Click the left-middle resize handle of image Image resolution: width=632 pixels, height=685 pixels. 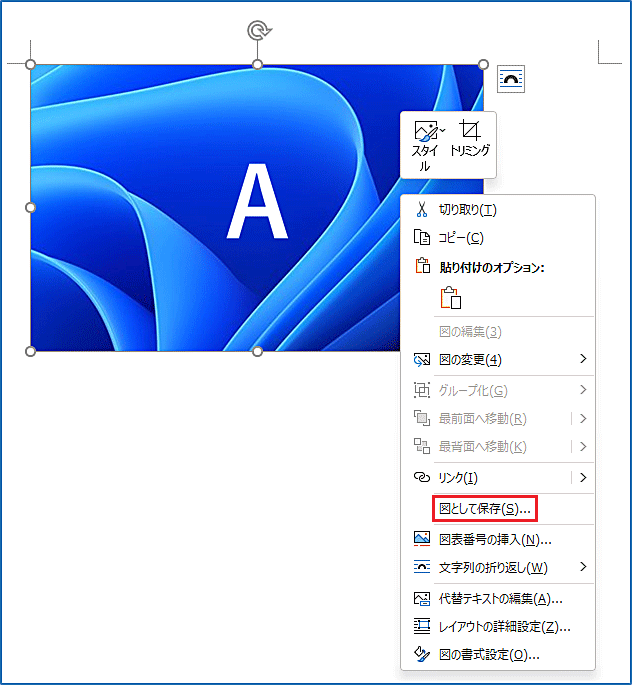click(30, 208)
